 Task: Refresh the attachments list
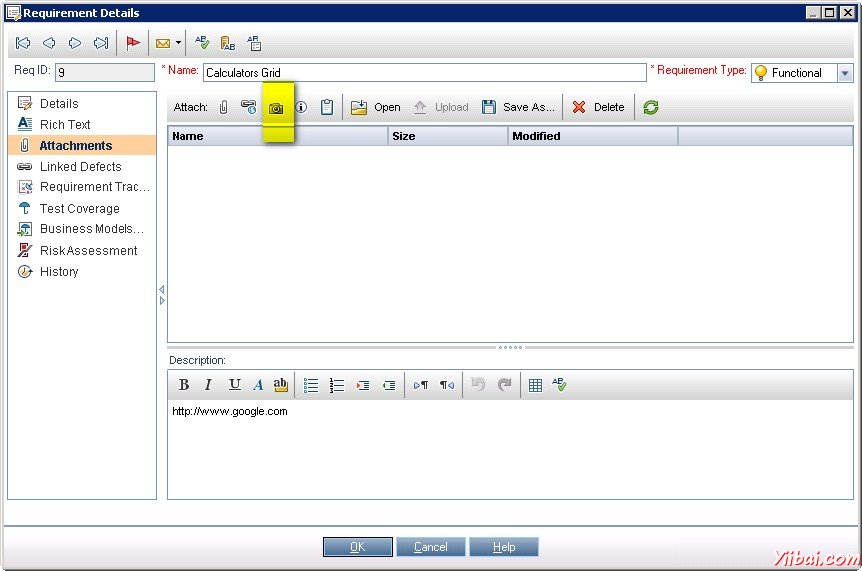click(651, 107)
